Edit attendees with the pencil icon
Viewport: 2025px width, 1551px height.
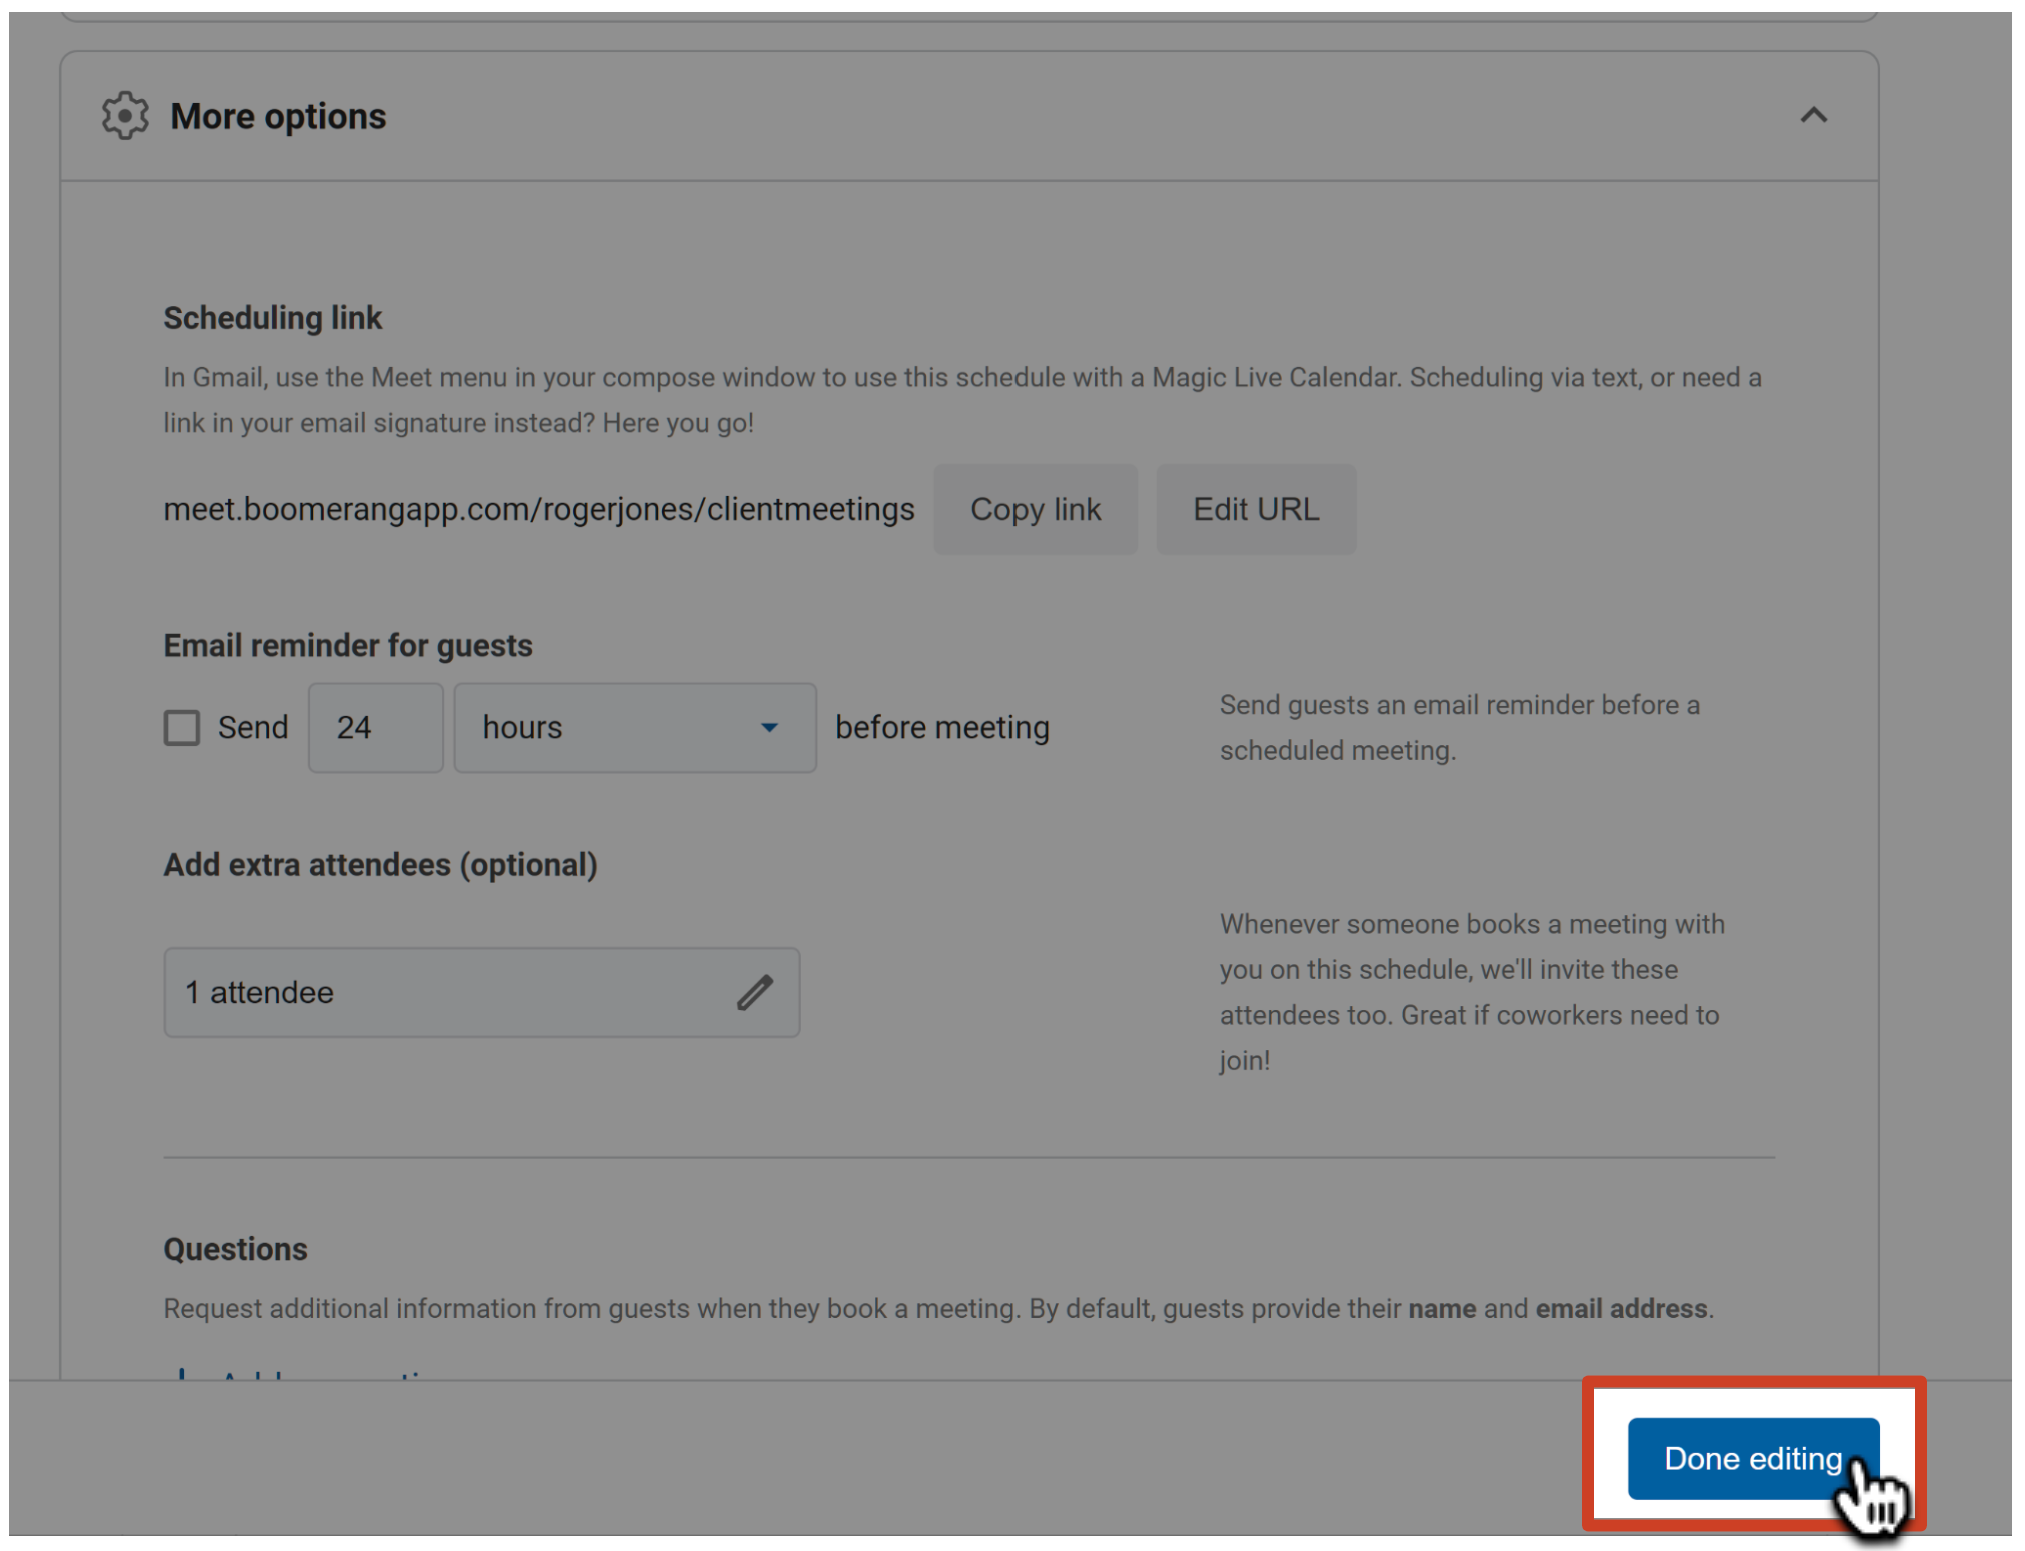pyautogui.click(x=755, y=992)
